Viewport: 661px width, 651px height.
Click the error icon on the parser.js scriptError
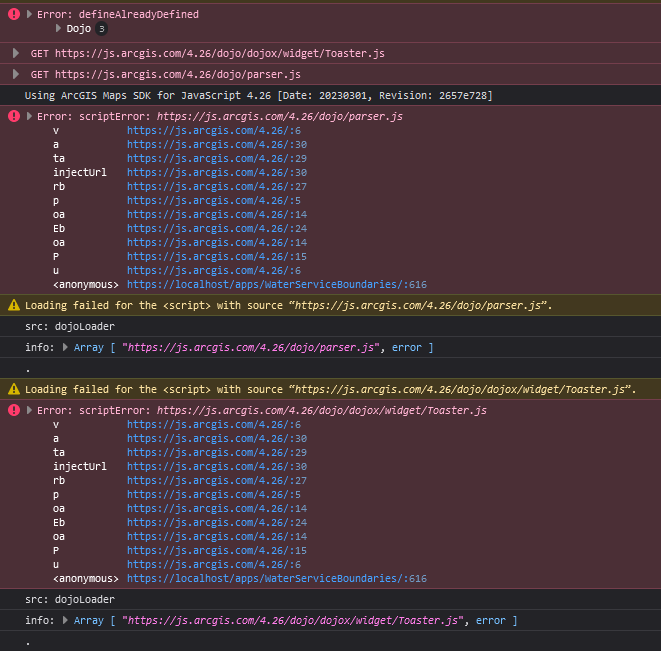[14, 116]
